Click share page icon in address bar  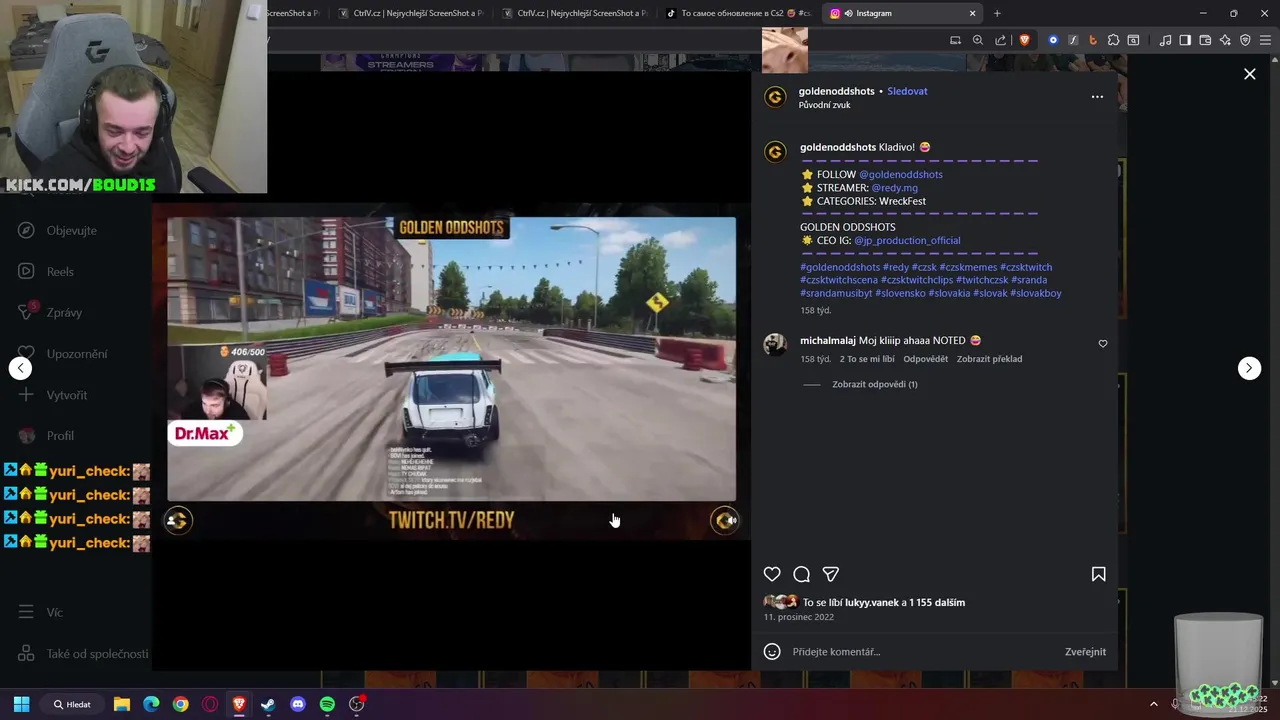point(1001,40)
